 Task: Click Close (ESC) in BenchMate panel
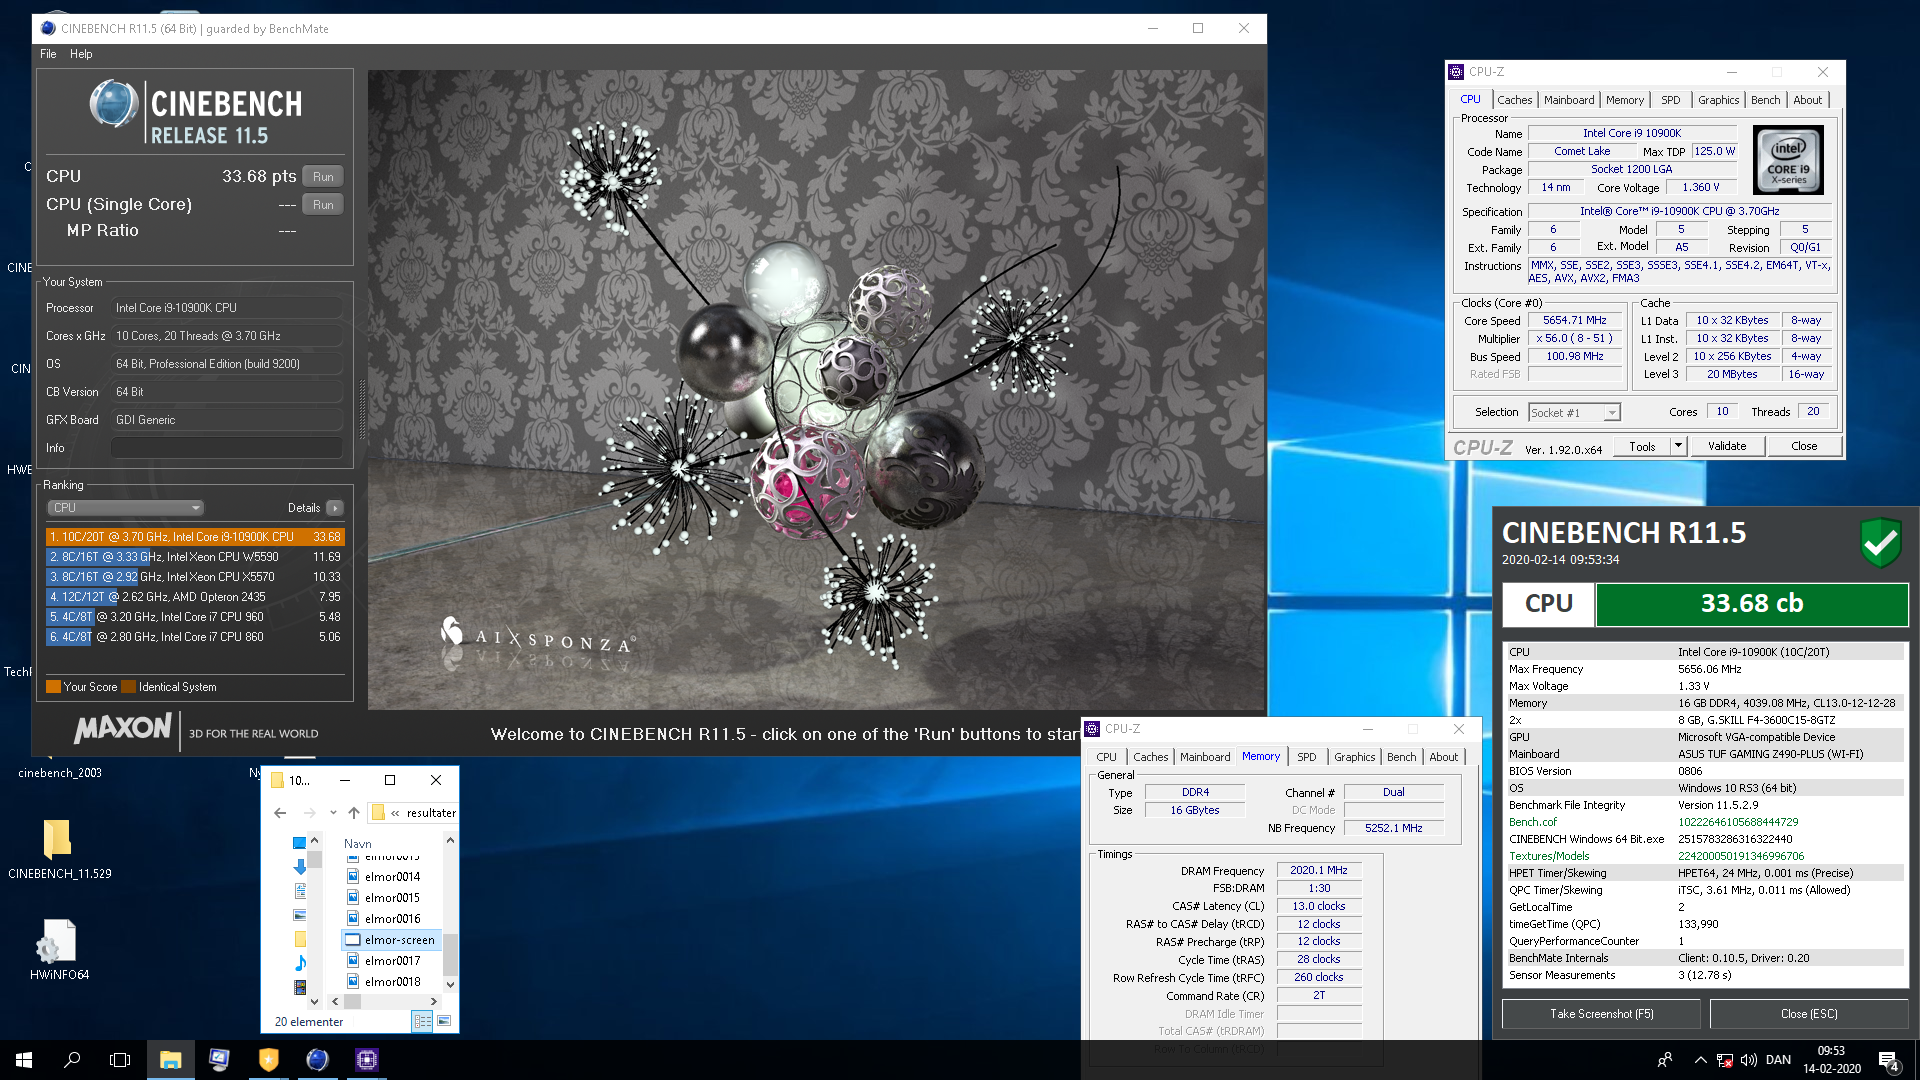[x=1808, y=1014]
